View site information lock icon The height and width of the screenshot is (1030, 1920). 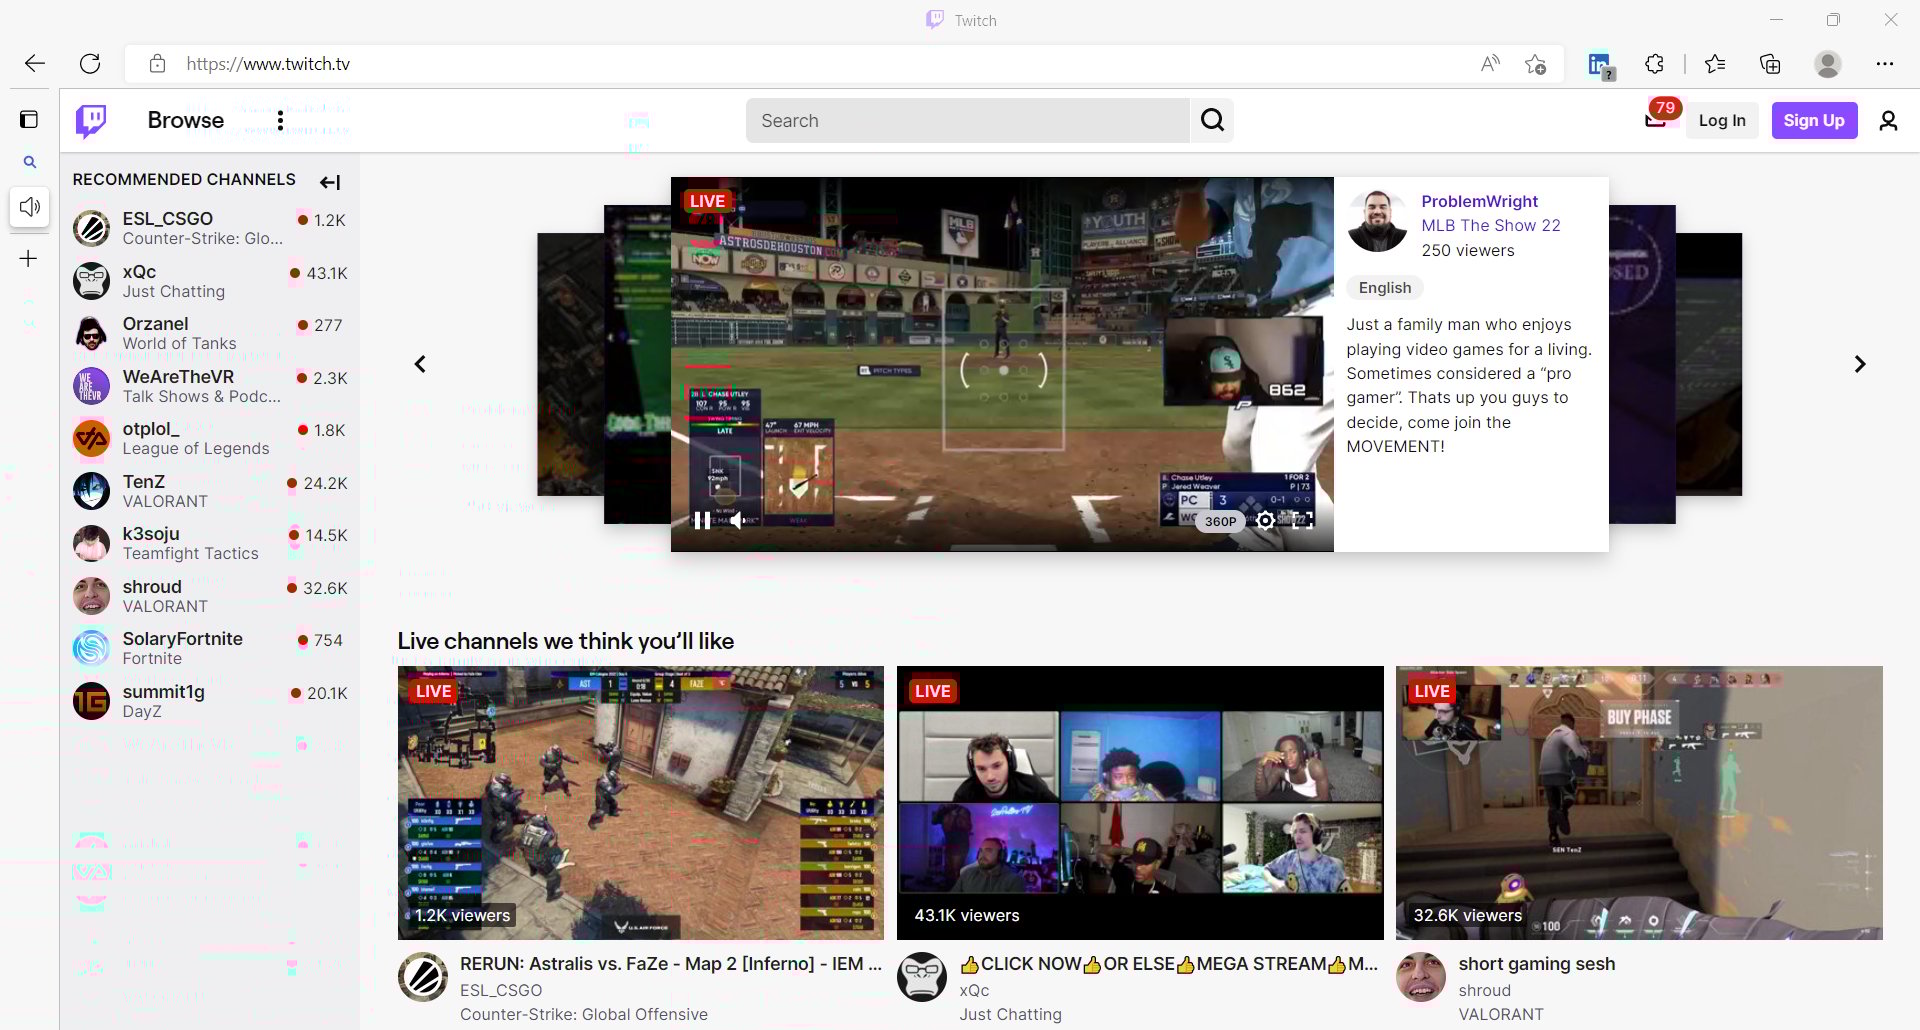point(157,64)
